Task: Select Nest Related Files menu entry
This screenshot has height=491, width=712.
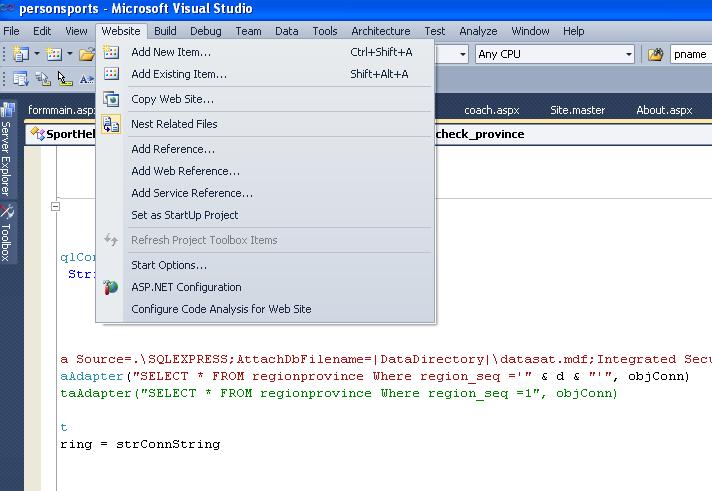Action: (x=266, y=124)
